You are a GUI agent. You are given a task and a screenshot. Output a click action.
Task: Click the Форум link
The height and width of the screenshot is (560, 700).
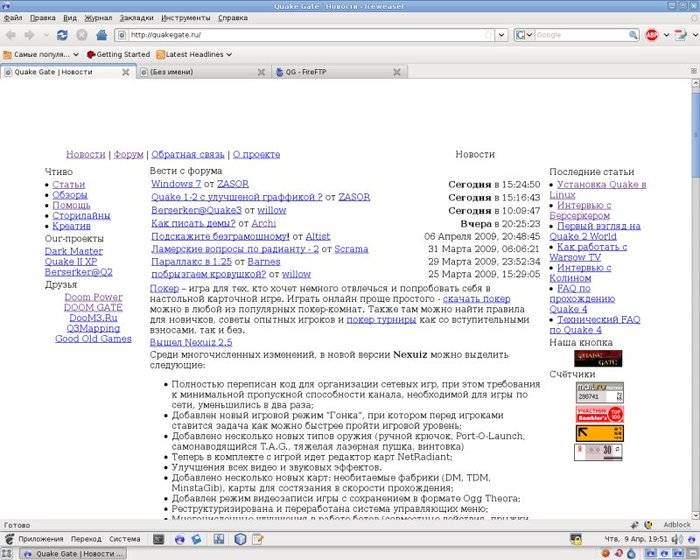(x=129, y=155)
